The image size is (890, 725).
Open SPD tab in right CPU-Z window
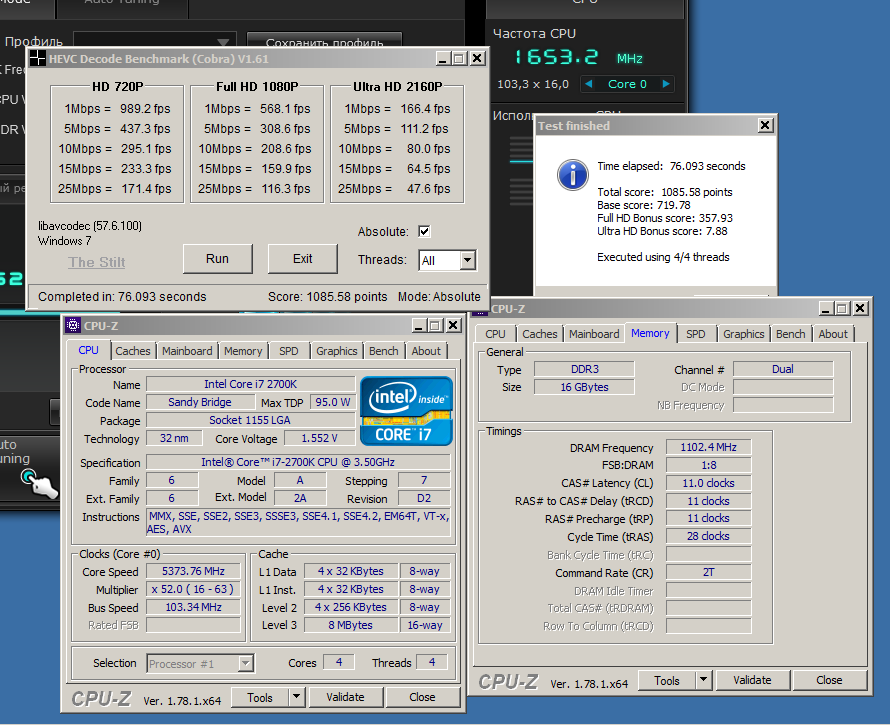coord(695,334)
